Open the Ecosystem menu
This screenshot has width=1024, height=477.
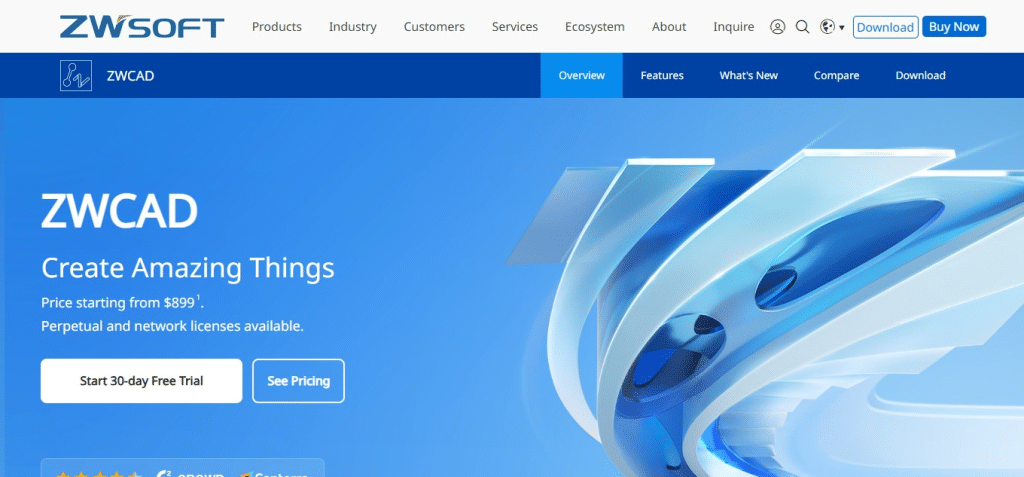click(x=595, y=27)
